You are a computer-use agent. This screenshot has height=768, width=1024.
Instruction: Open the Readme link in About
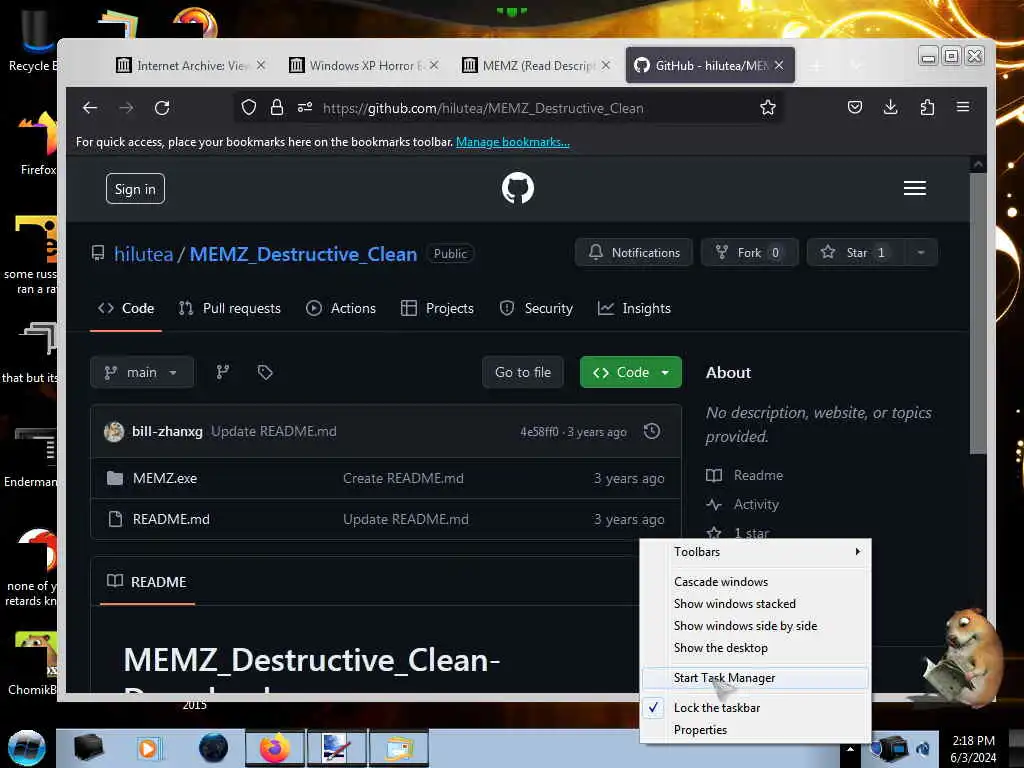[x=758, y=475]
